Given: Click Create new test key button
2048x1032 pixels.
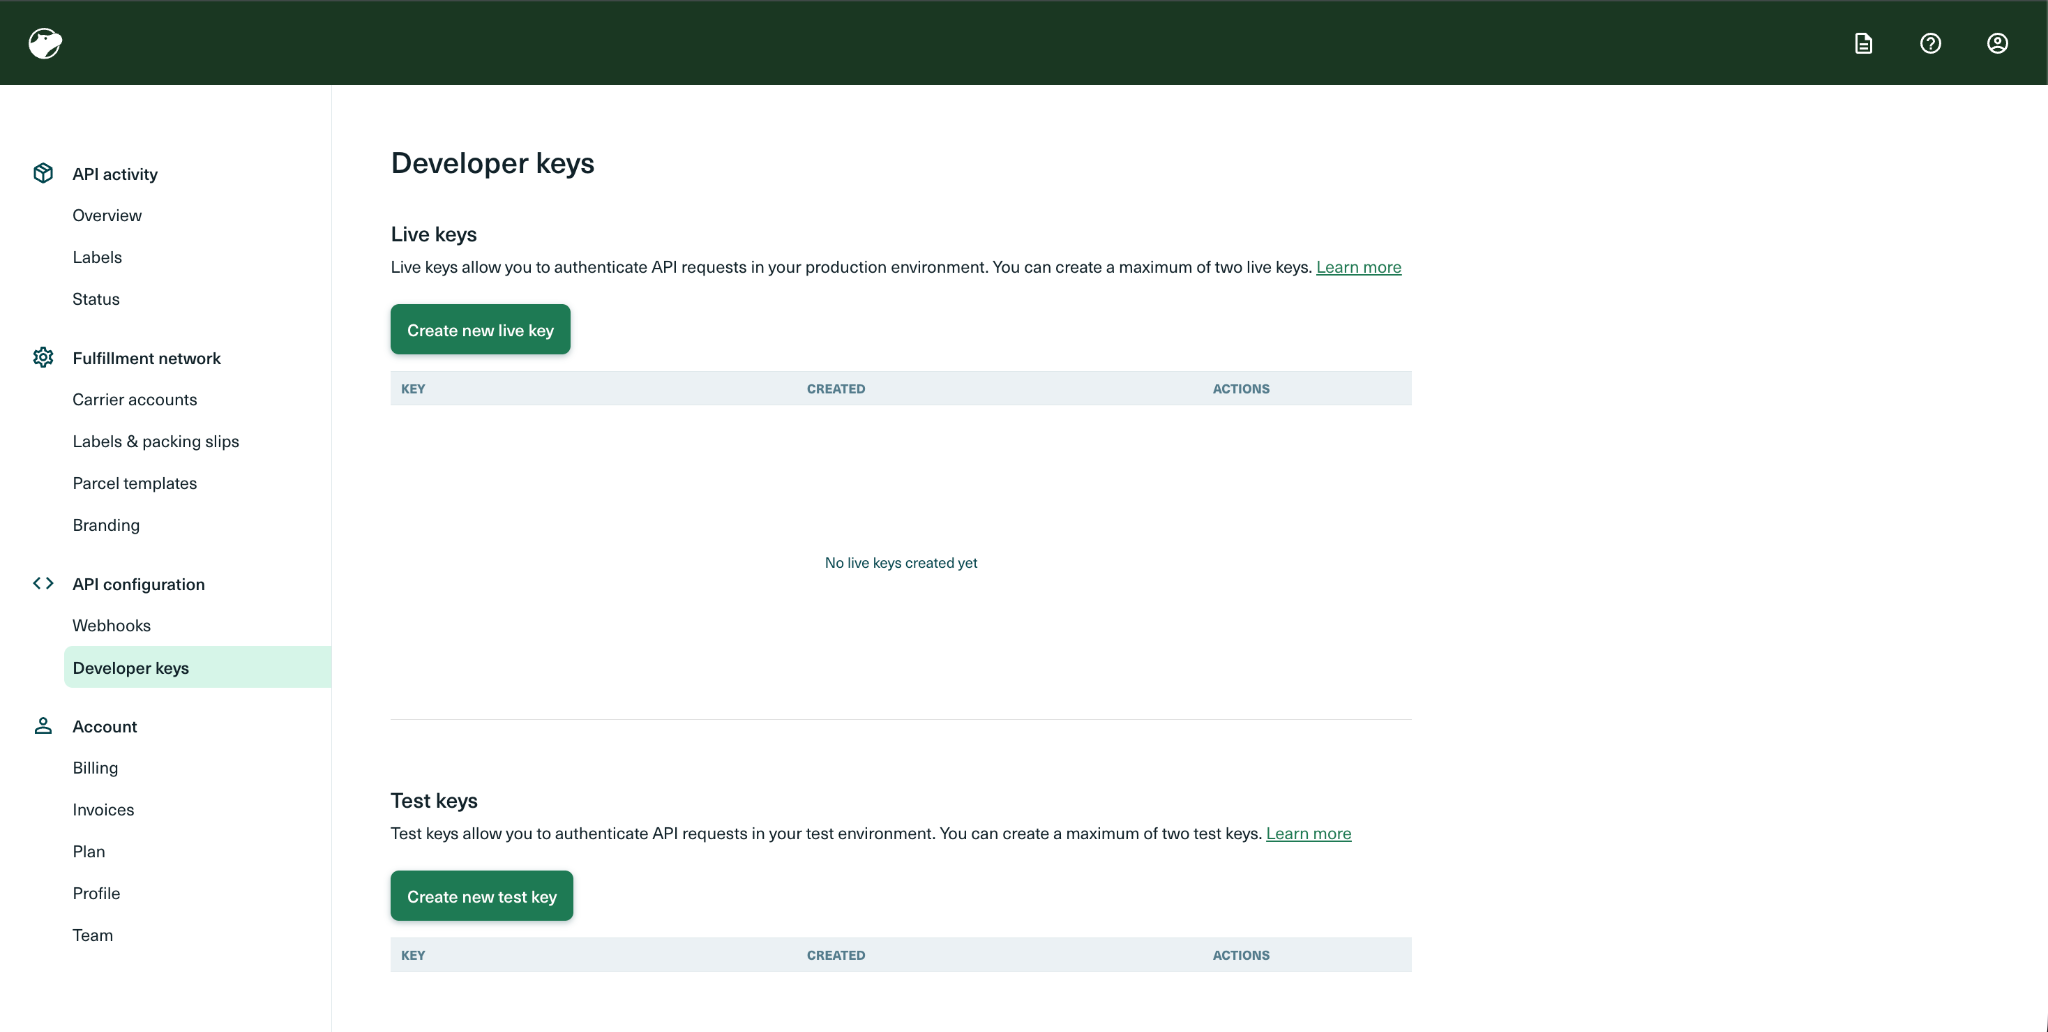Looking at the screenshot, I should (481, 896).
